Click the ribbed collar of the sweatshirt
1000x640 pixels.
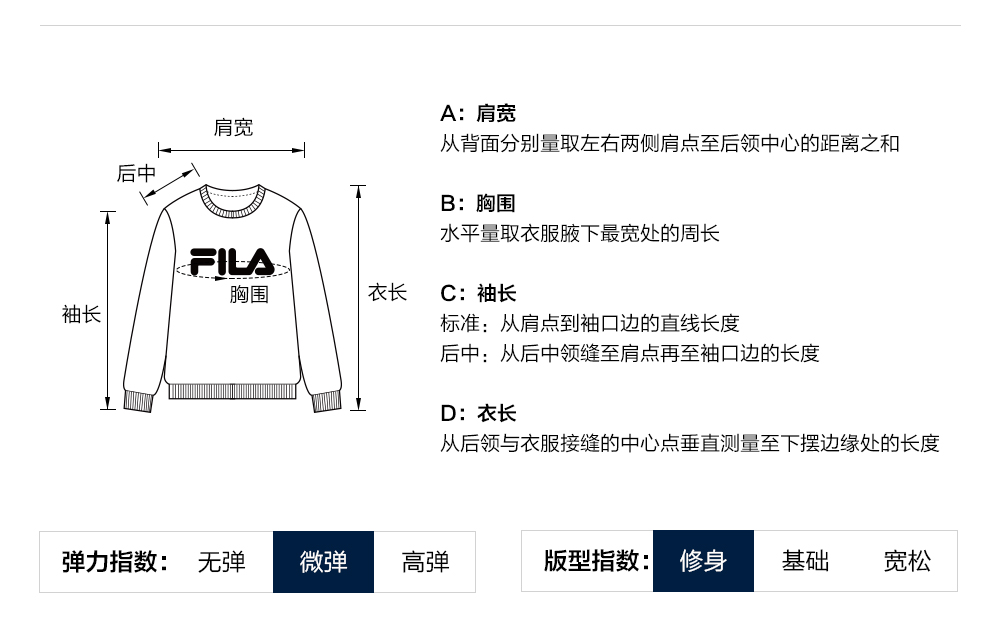[x=232, y=201]
